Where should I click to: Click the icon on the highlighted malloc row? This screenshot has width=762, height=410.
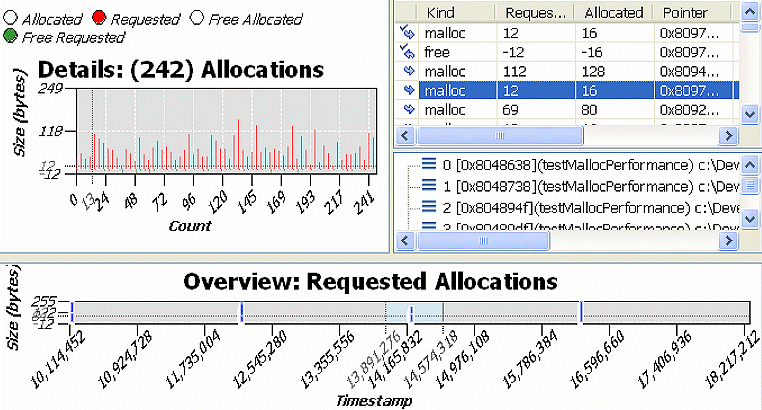coord(407,90)
